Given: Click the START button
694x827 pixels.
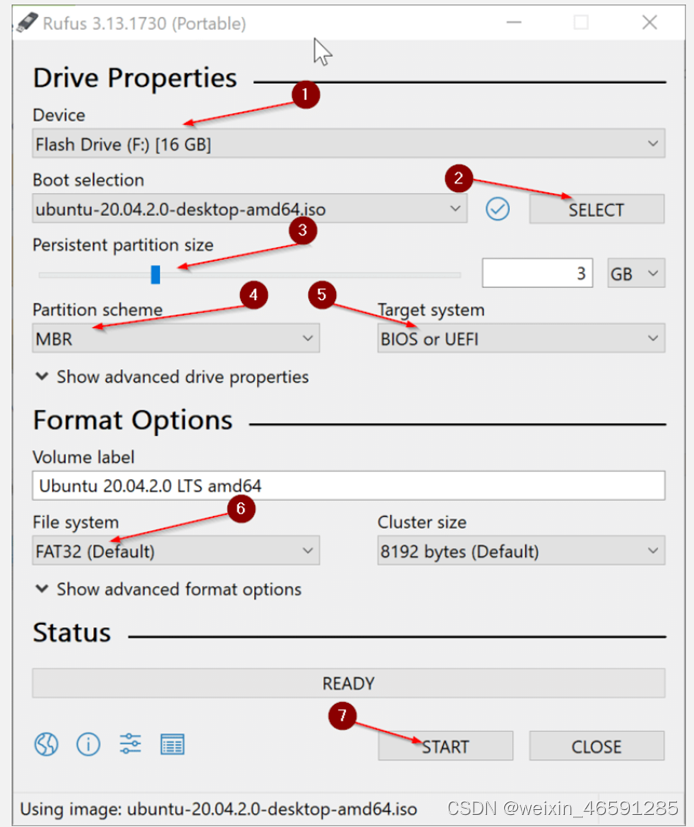Looking at the screenshot, I should [x=446, y=746].
